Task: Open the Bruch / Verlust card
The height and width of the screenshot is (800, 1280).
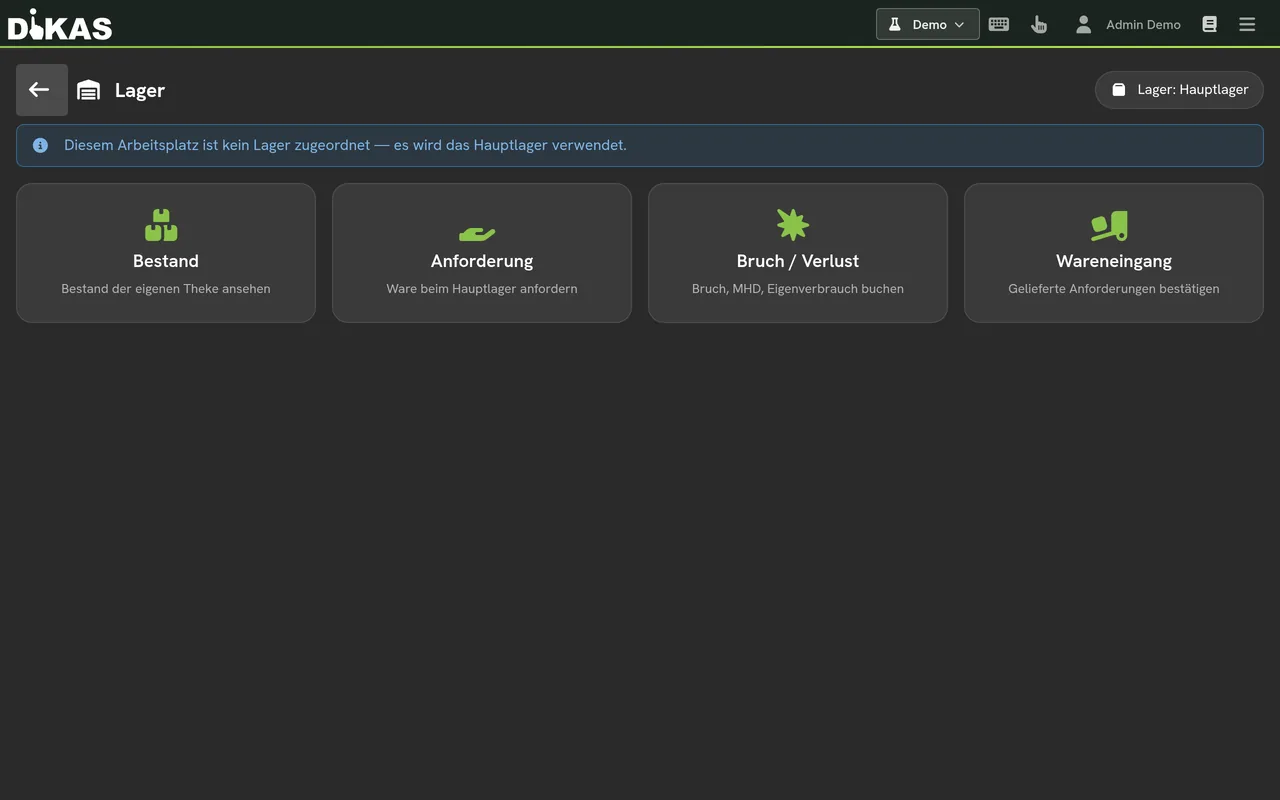Action: 798,253
